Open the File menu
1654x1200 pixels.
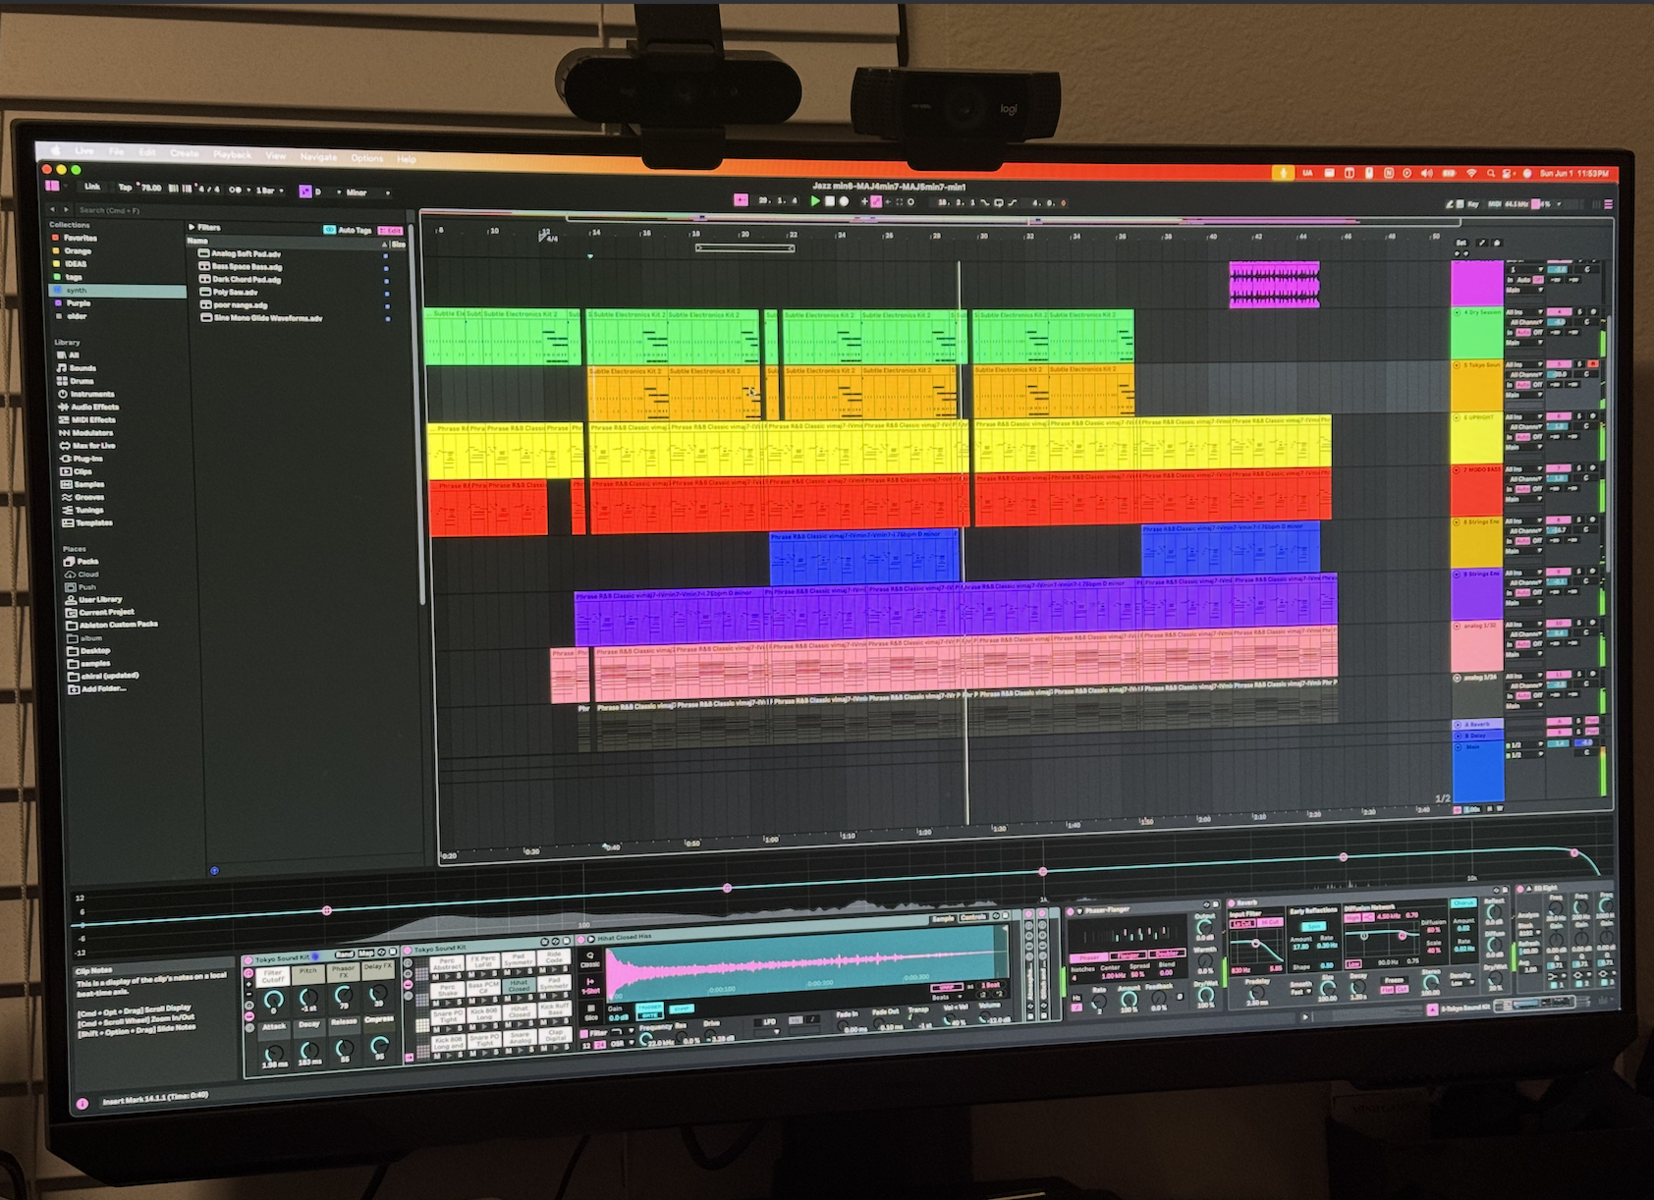pos(116,152)
